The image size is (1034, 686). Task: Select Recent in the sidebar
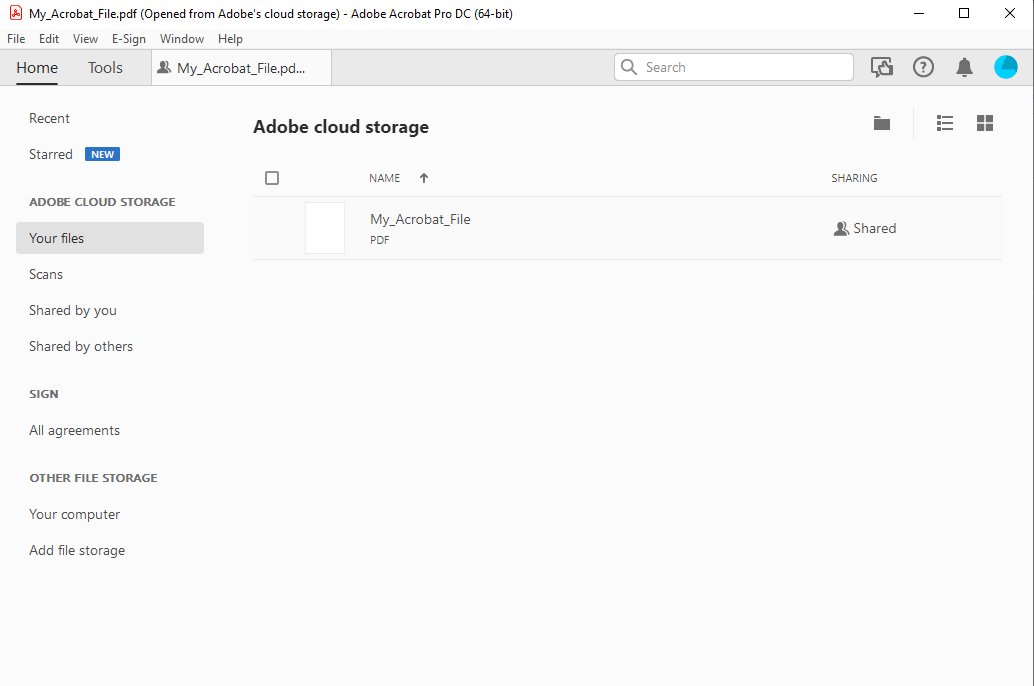click(49, 119)
